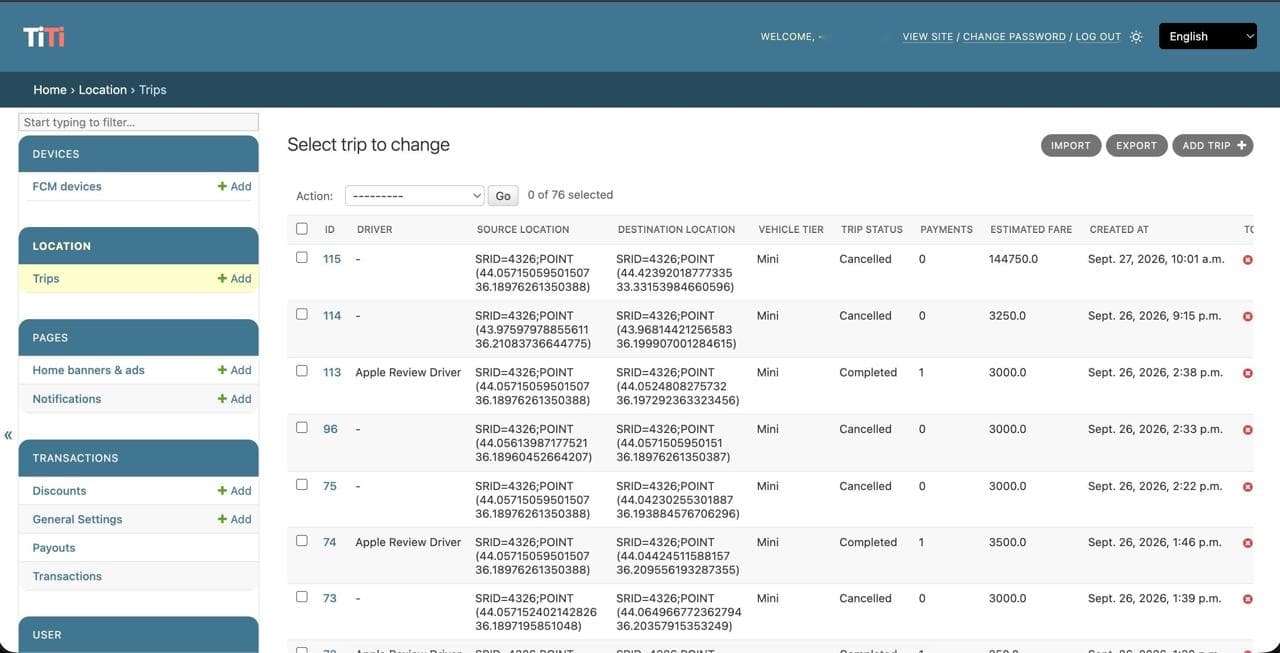Image resolution: width=1280 pixels, height=653 pixels.
Task: Toggle the light/dark theme icon
Action: point(1136,37)
